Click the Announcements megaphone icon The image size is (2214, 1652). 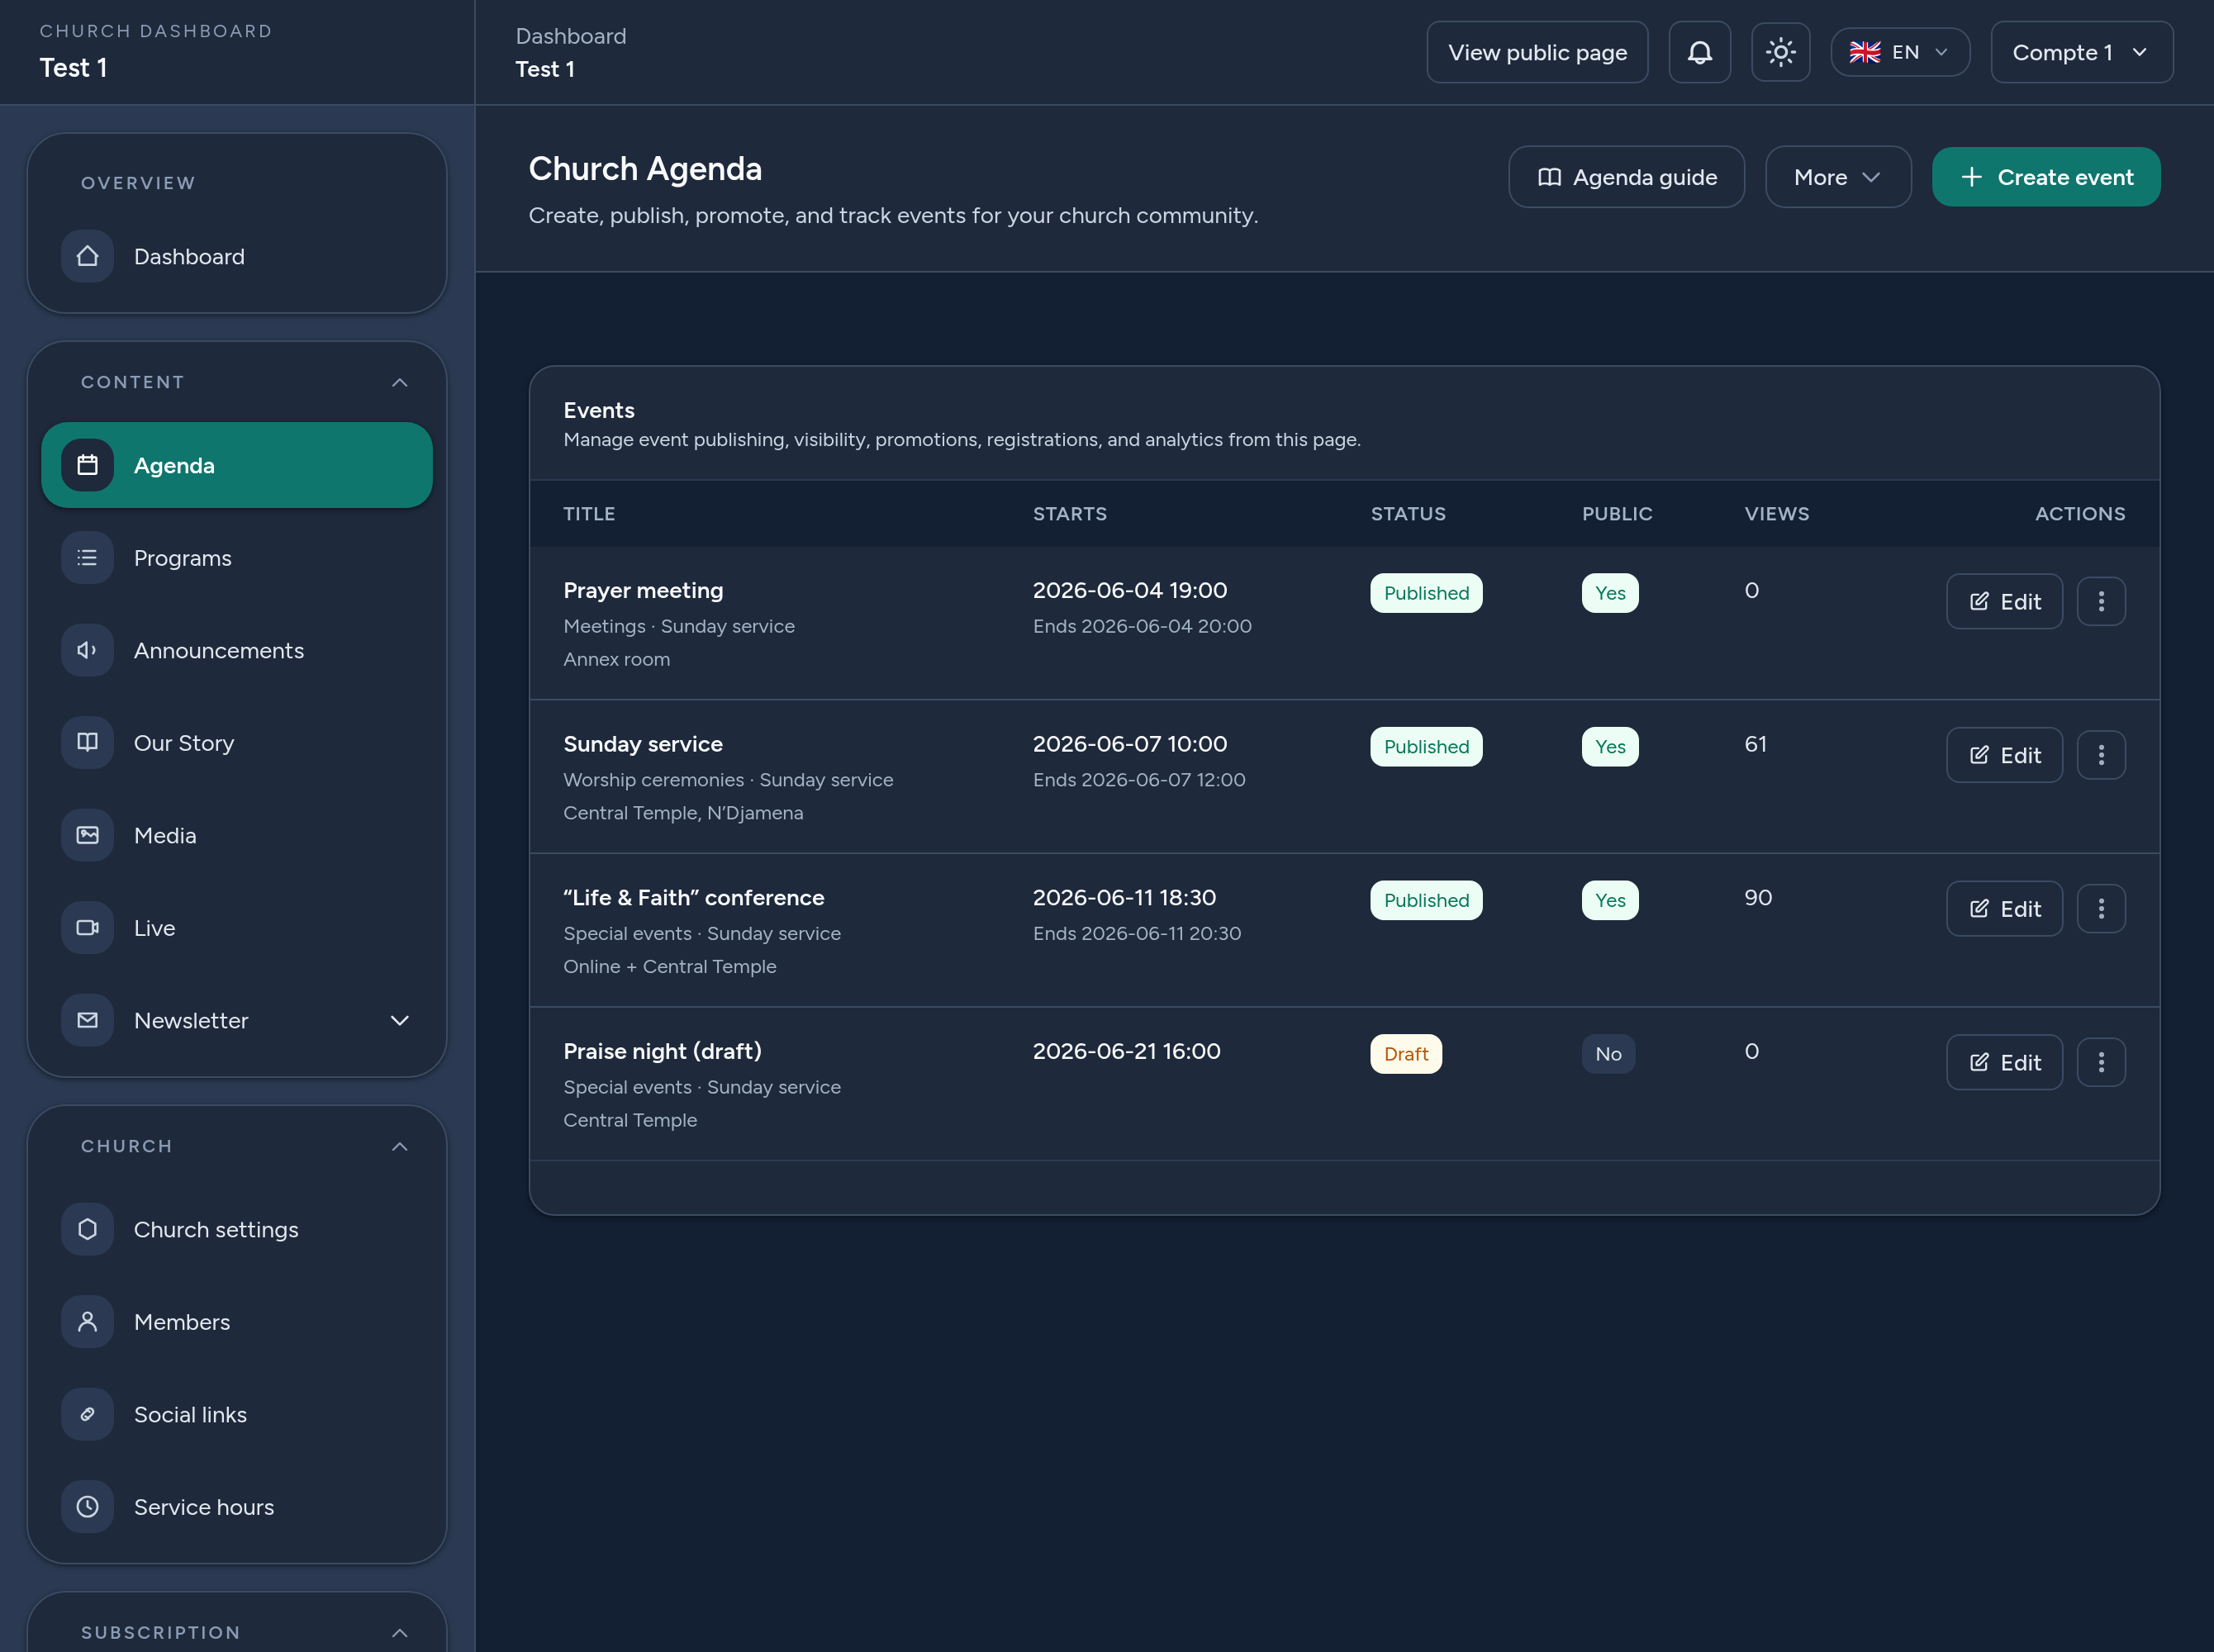88,650
